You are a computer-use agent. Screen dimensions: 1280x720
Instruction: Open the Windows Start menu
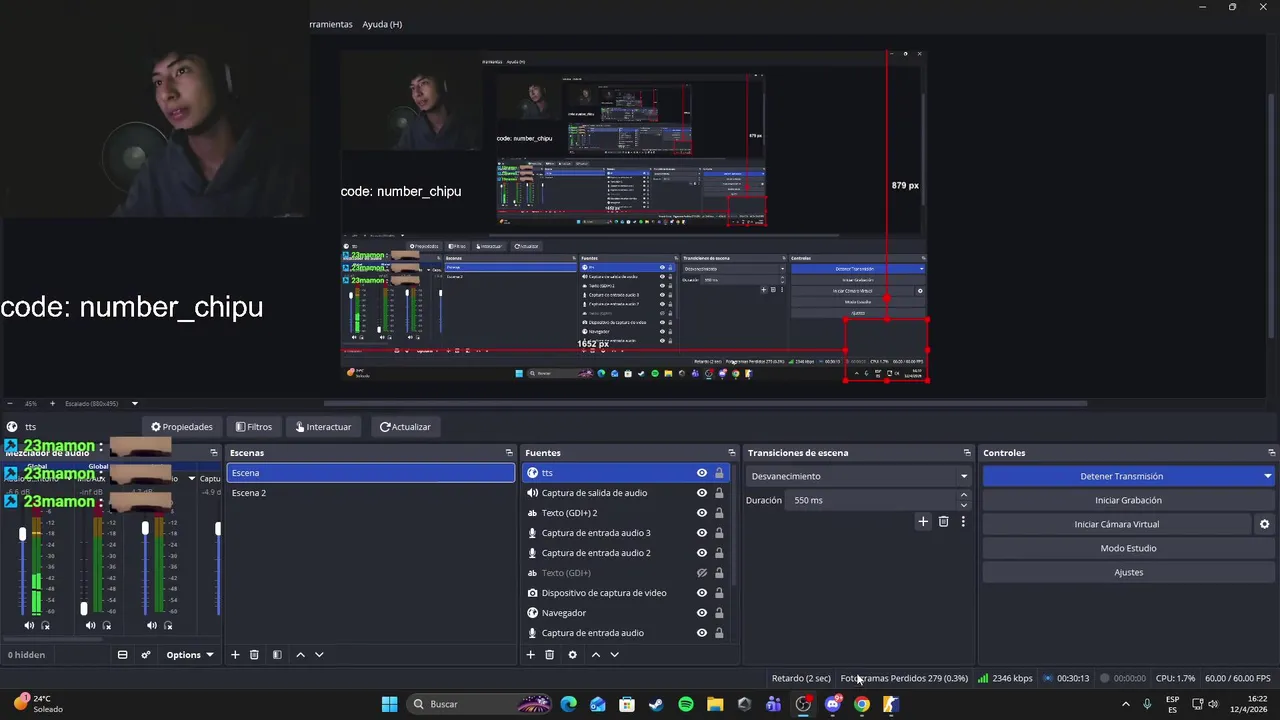(x=389, y=704)
